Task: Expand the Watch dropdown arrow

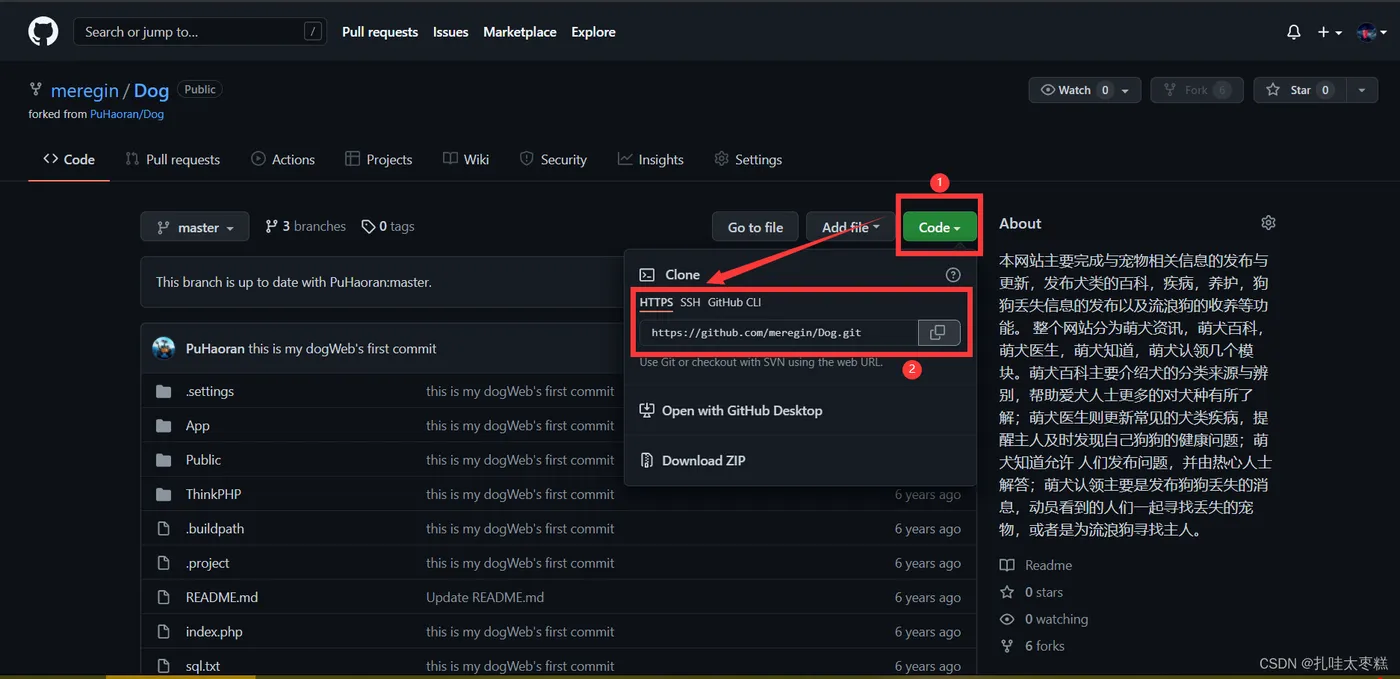Action: point(1127,90)
